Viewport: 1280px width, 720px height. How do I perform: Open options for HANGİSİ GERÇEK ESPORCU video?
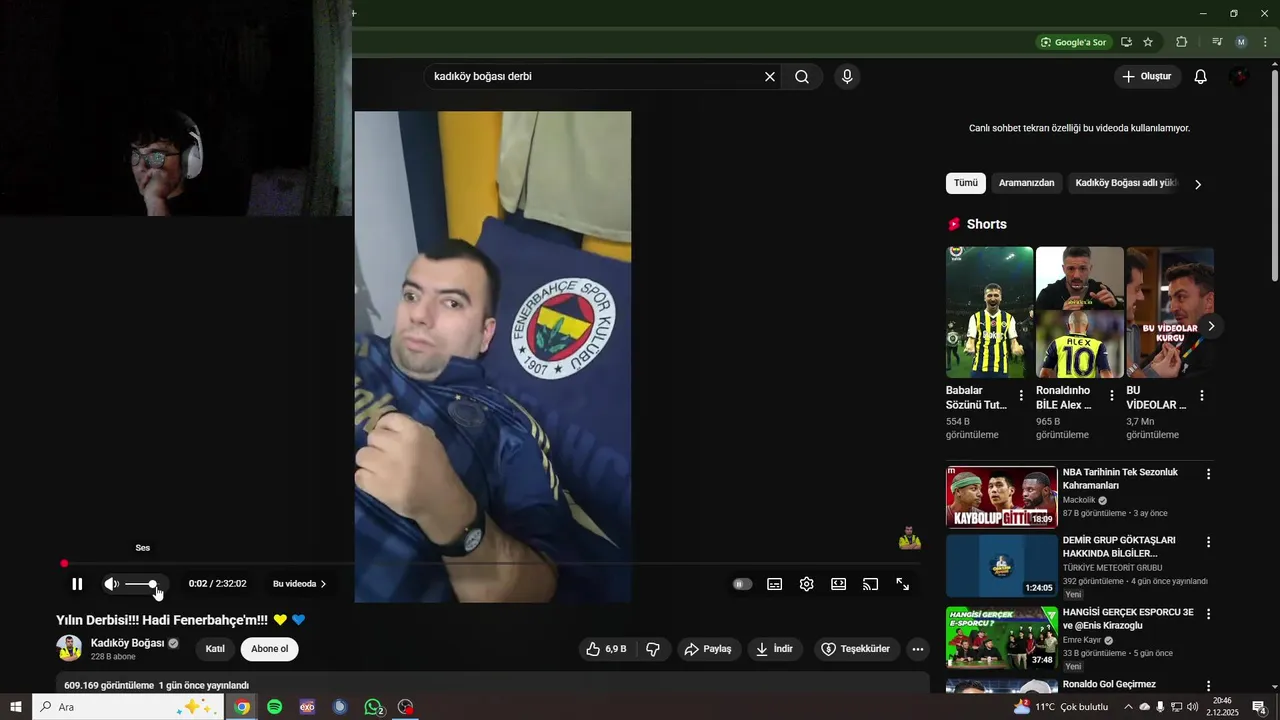point(1208,614)
